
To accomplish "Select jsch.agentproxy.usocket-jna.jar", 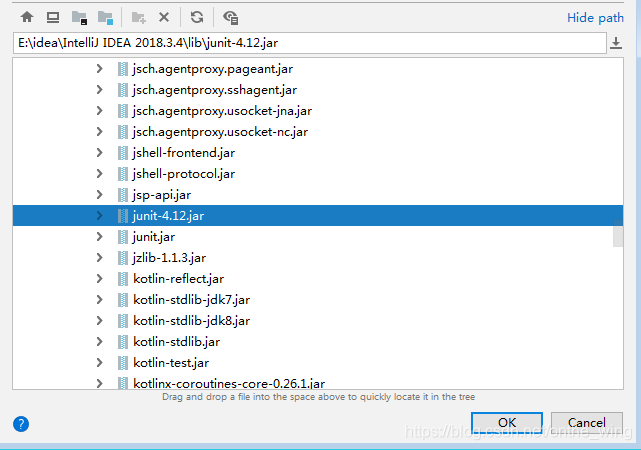I will [222, 111].
